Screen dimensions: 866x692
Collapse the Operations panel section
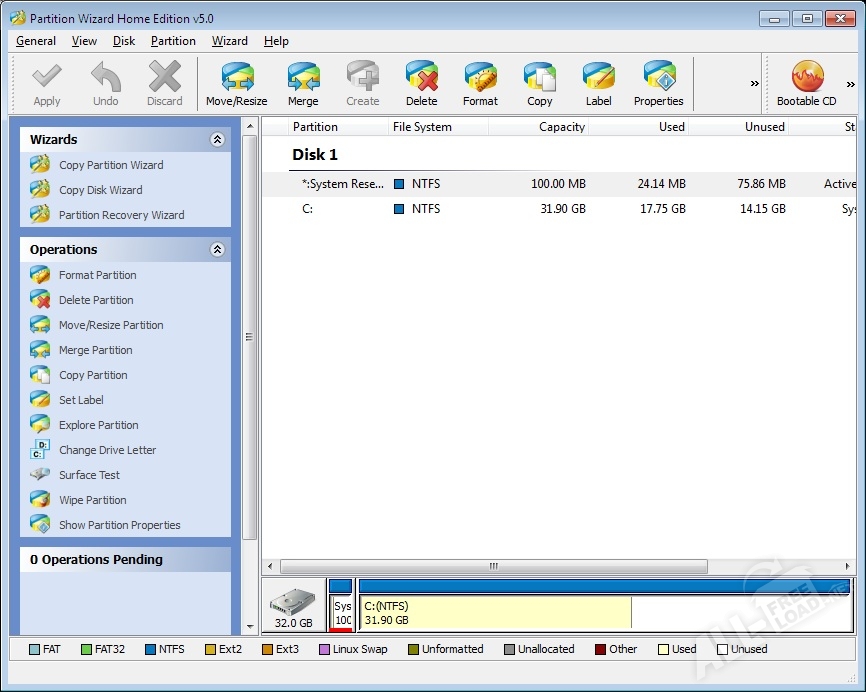[x=217, y=250]
